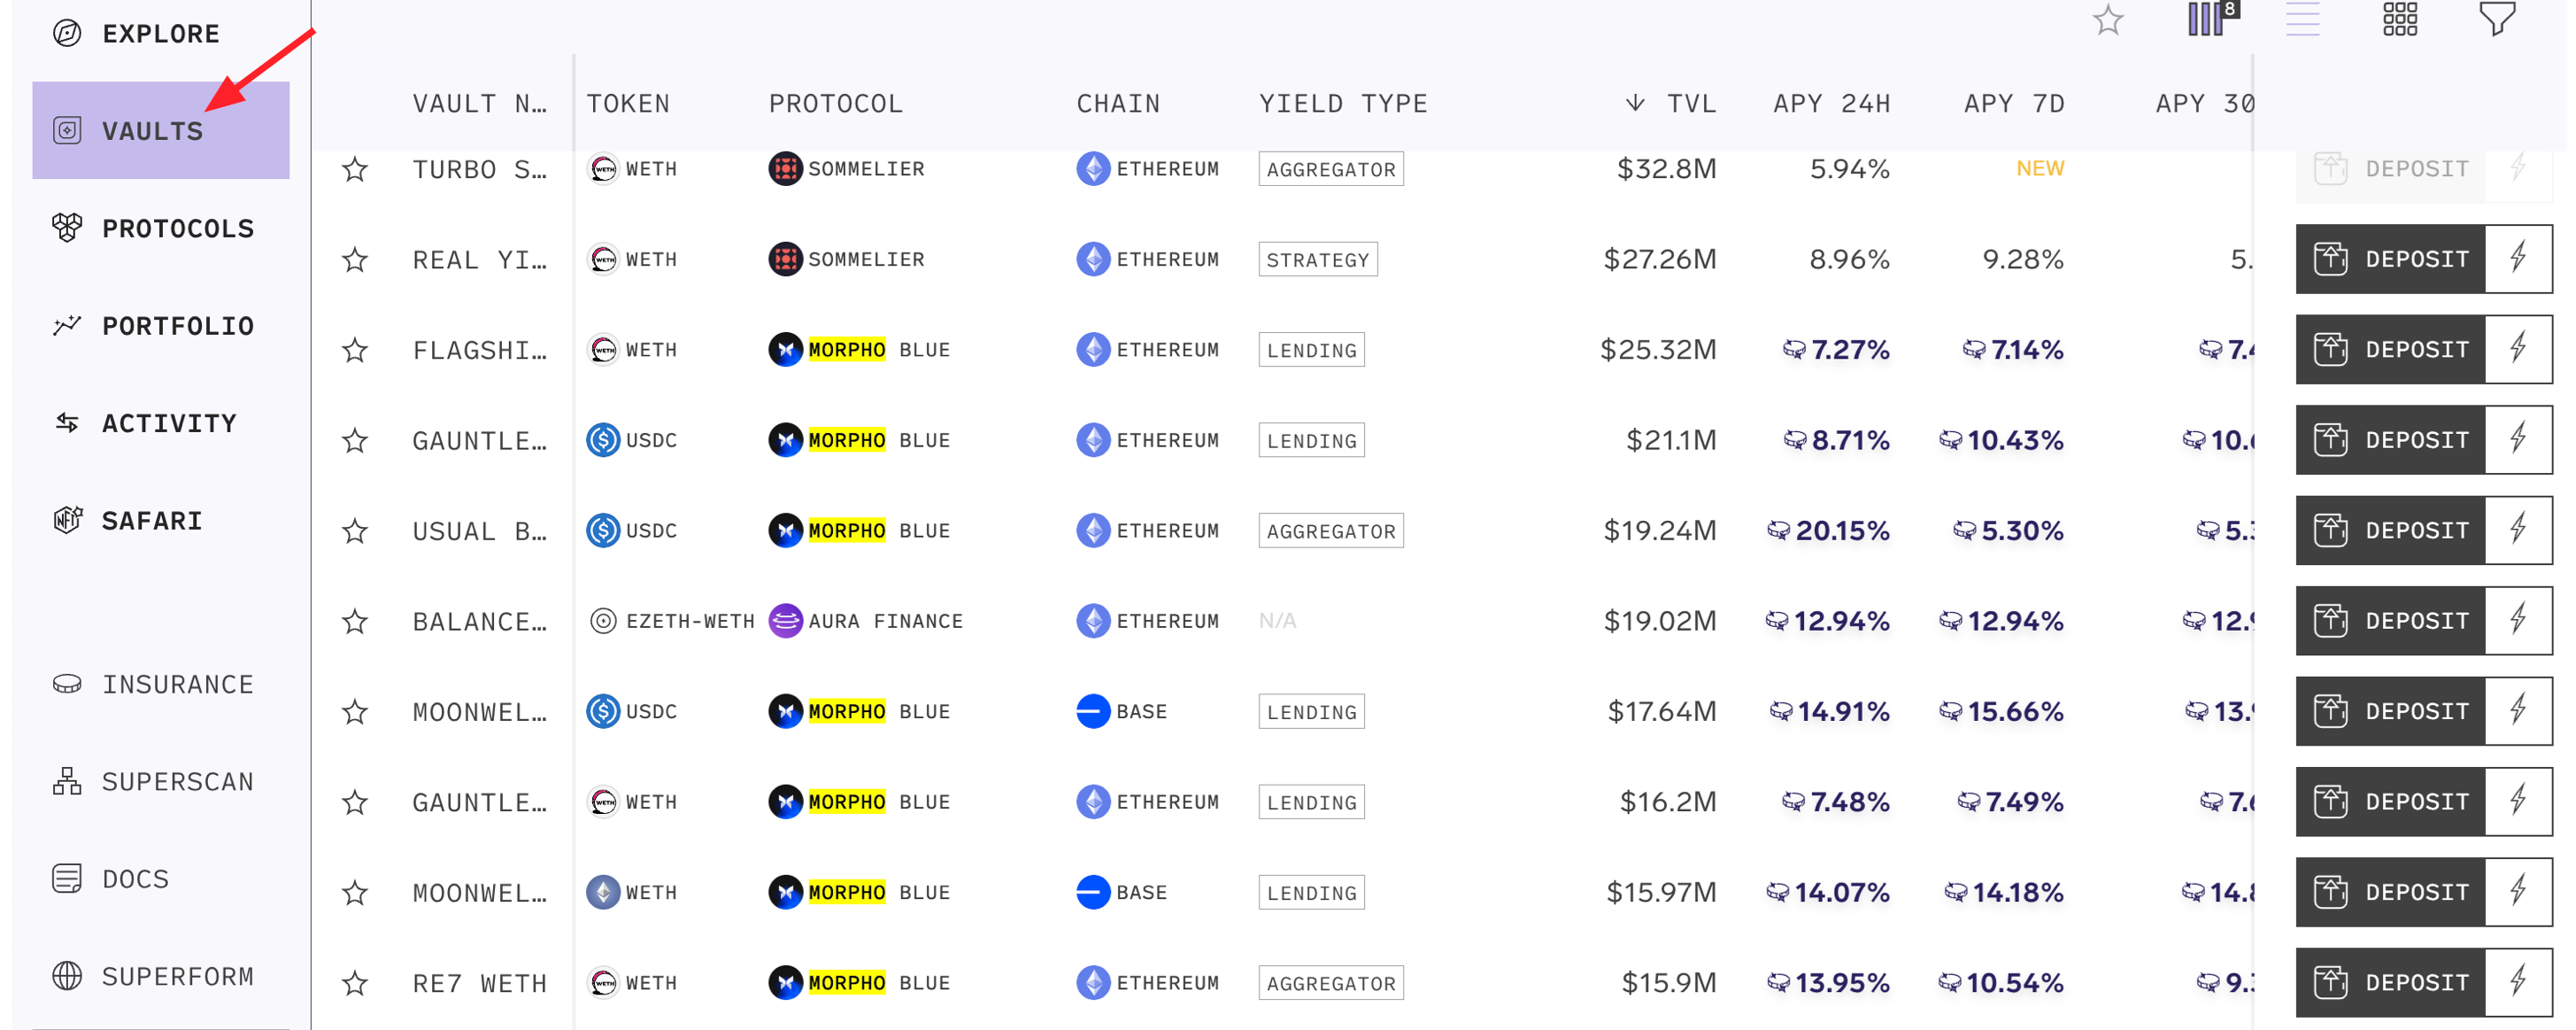Sort by Token column header
Image resolution: width=2576 pixels, height=1030 pixels.
pyautogui.click(x=628, y=103)
